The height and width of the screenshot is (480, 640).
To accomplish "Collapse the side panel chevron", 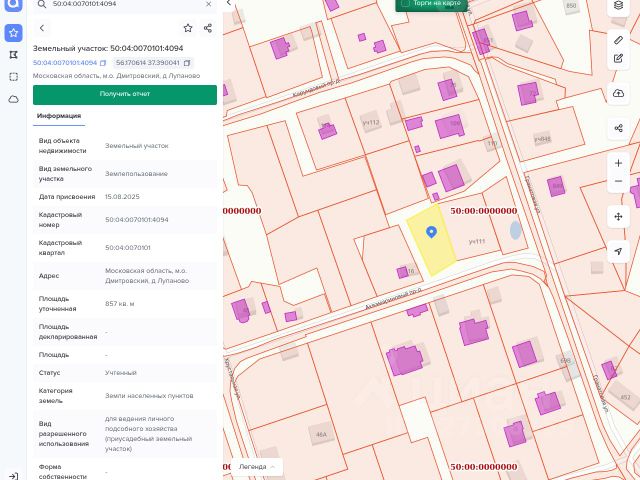I will (x=229, y=3).
